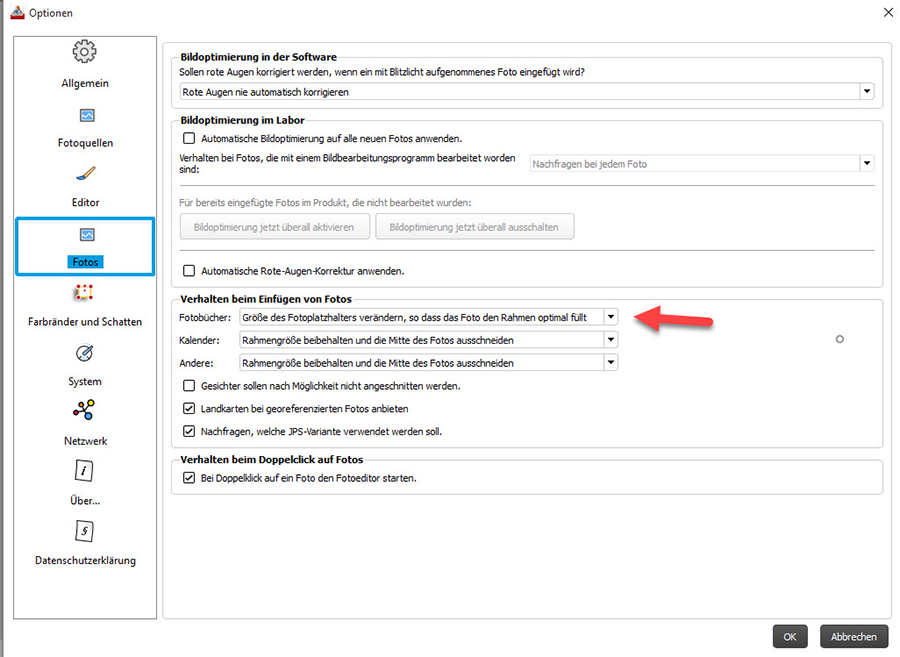Click the System section label
Viewport: 900px width, 657px height.
click(x=85, y=382)
